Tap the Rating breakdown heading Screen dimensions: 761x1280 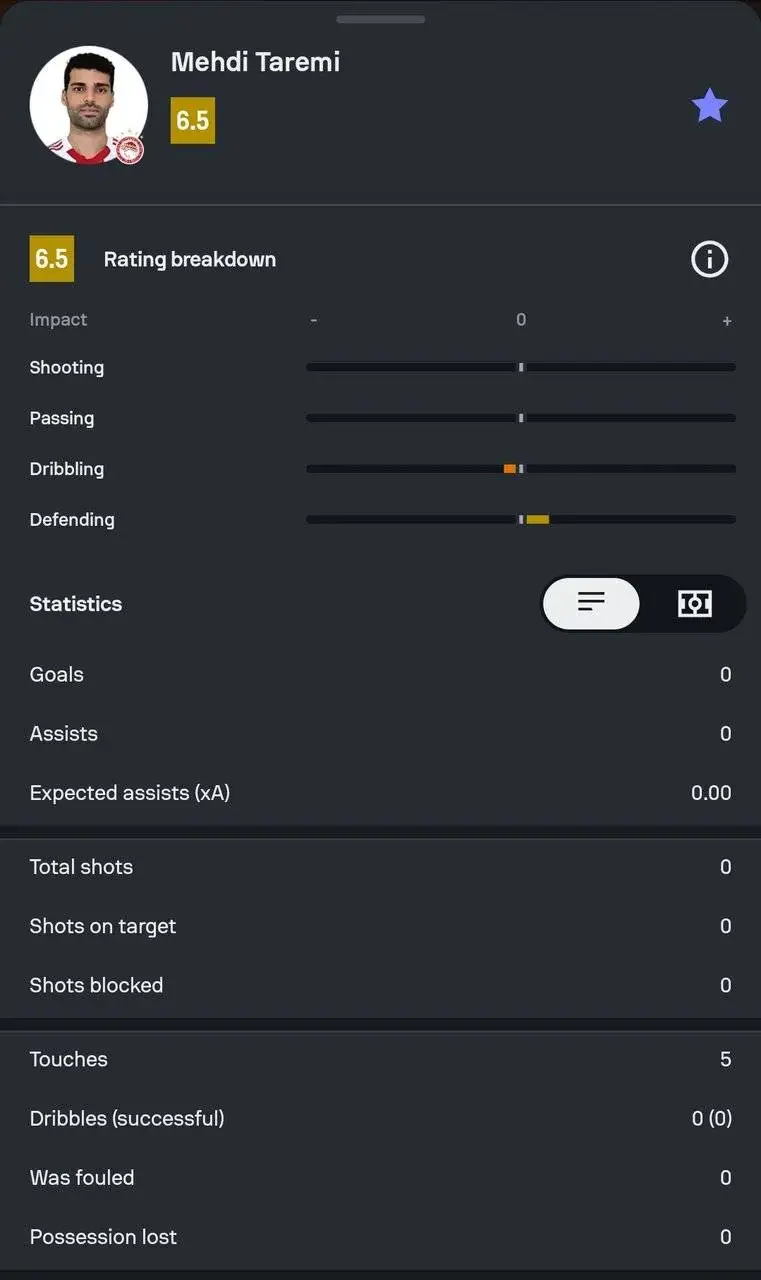(190, 259)
